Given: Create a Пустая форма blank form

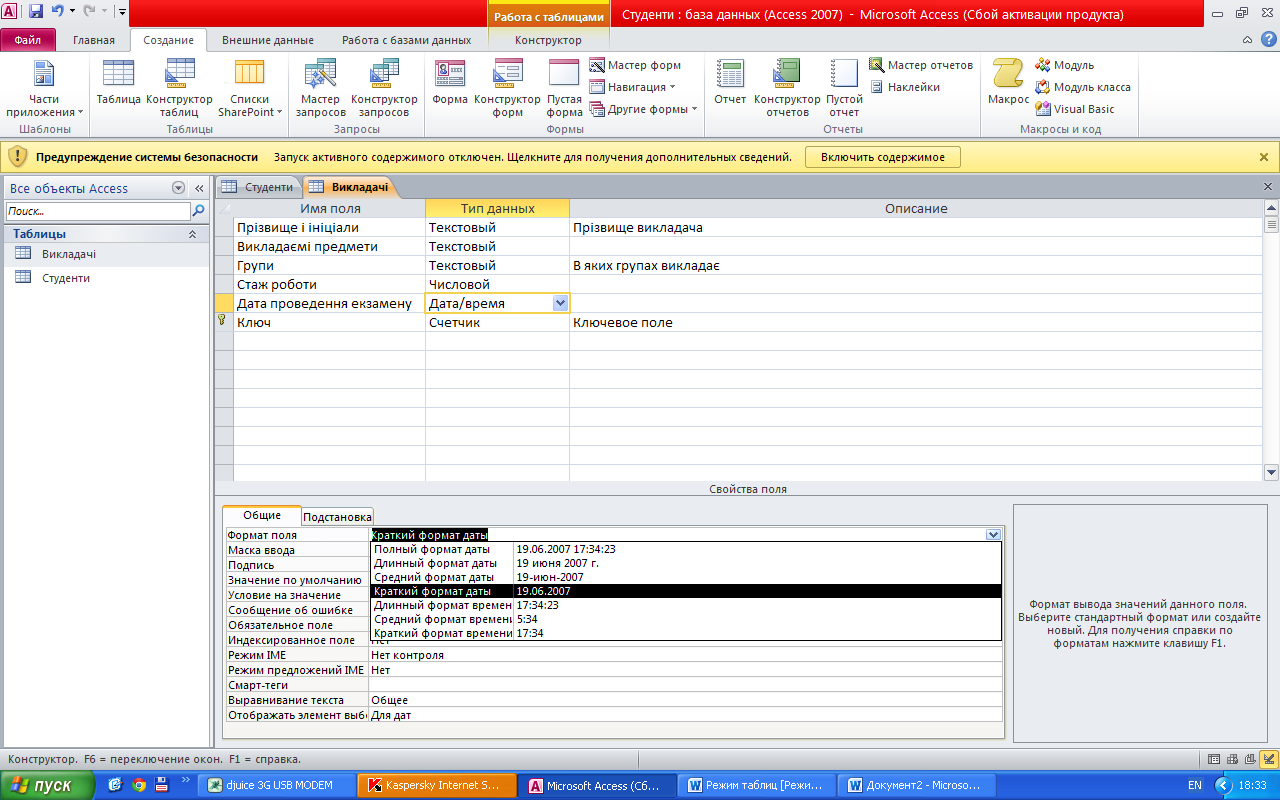Looking at the screenshot, I should point(564,88).
